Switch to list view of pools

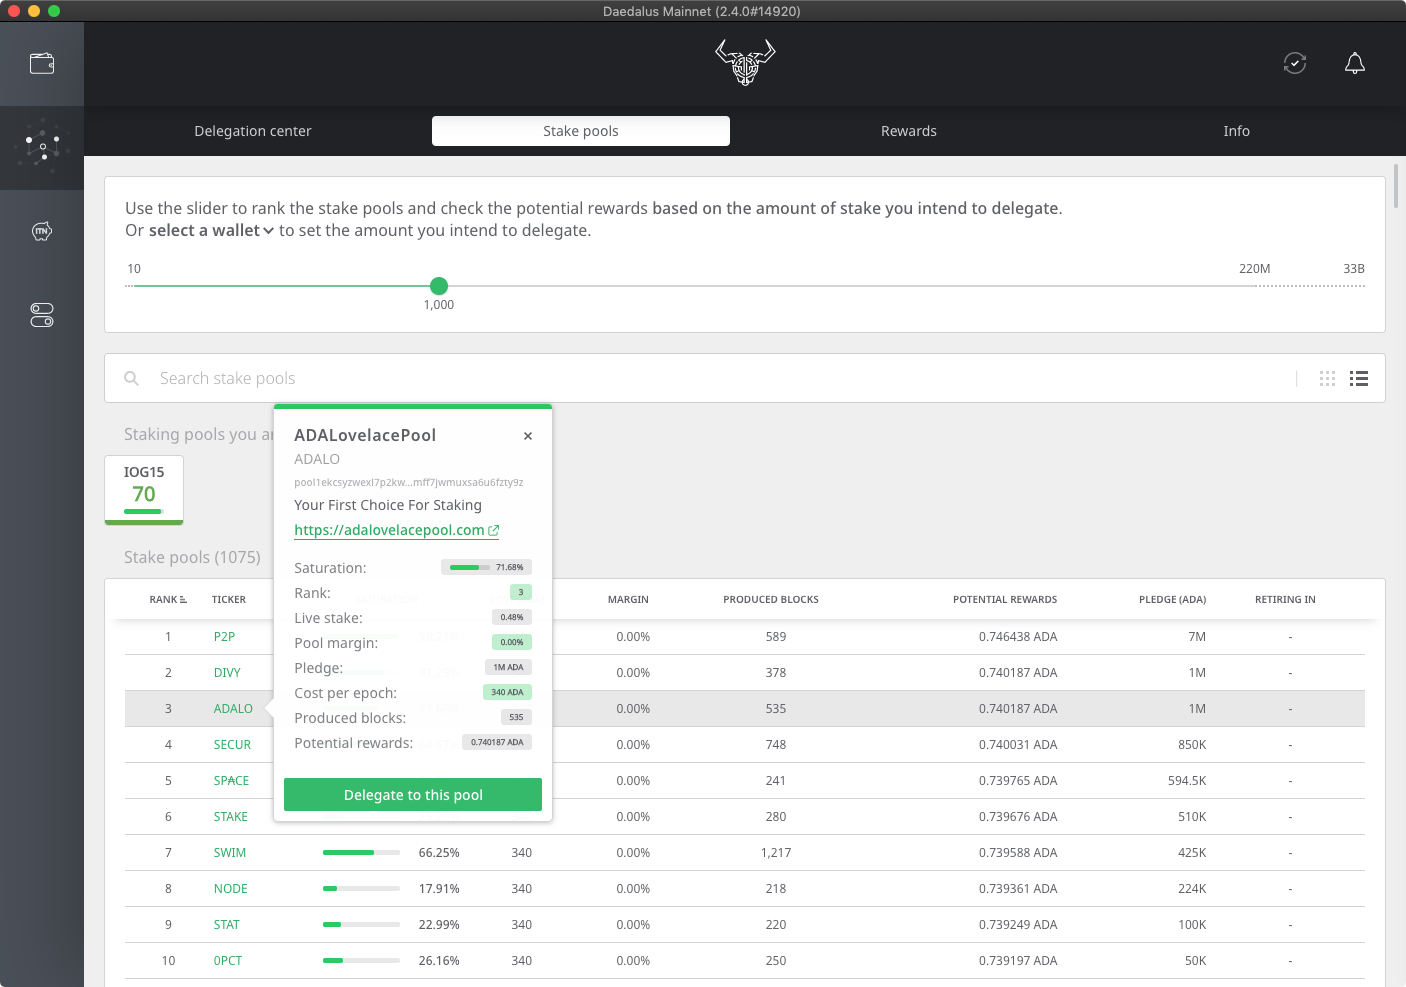1359,378
